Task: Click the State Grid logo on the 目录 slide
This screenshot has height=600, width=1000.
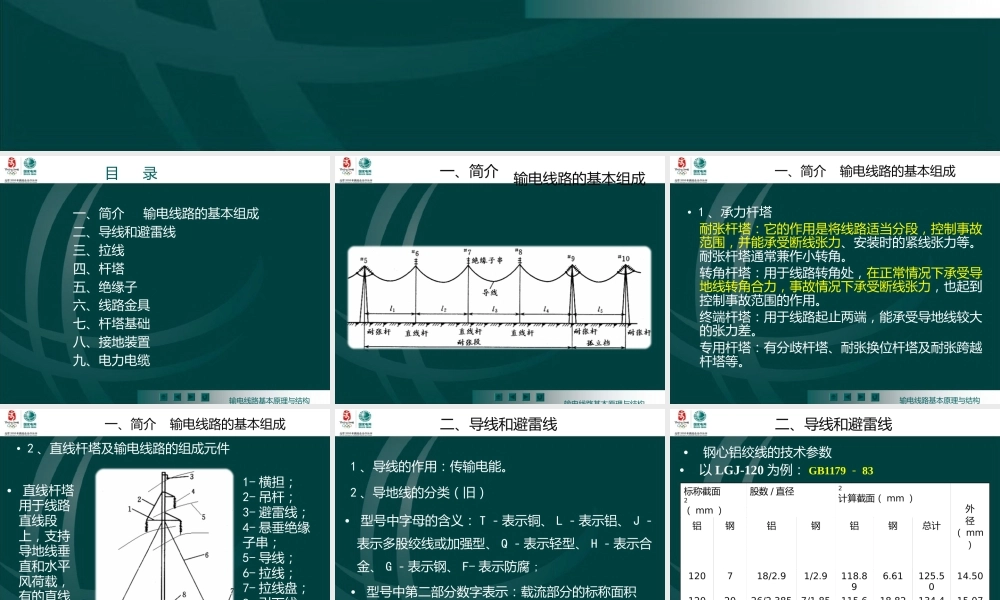Action: pos(29,167)
